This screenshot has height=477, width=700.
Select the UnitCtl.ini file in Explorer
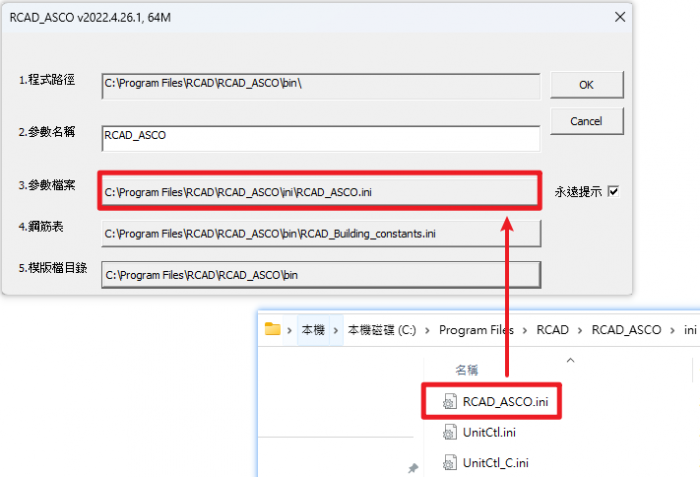(x=480, y=432)
